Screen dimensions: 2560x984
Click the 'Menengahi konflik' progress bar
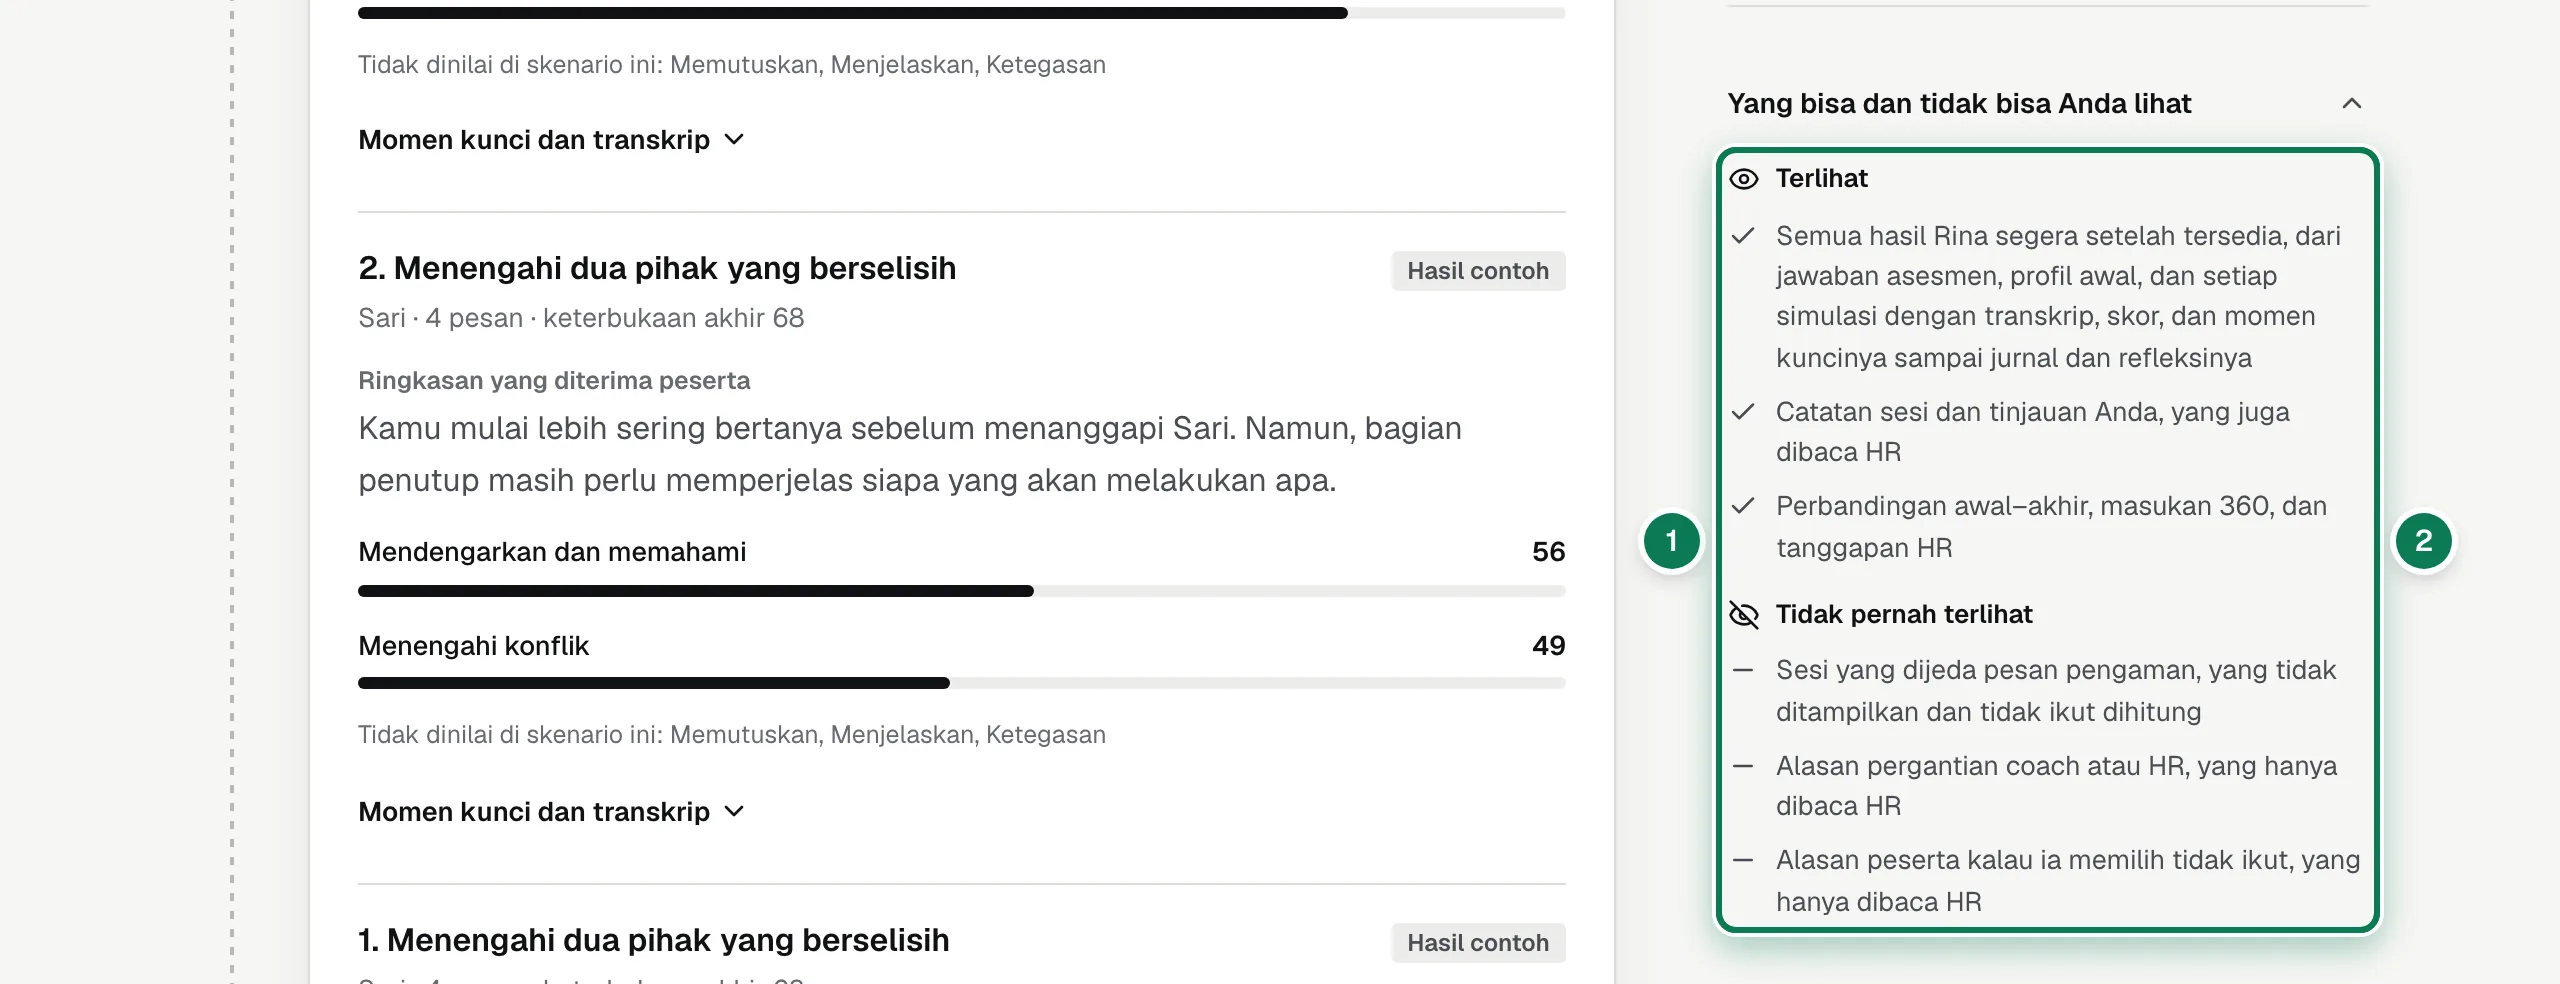(962, 683)
